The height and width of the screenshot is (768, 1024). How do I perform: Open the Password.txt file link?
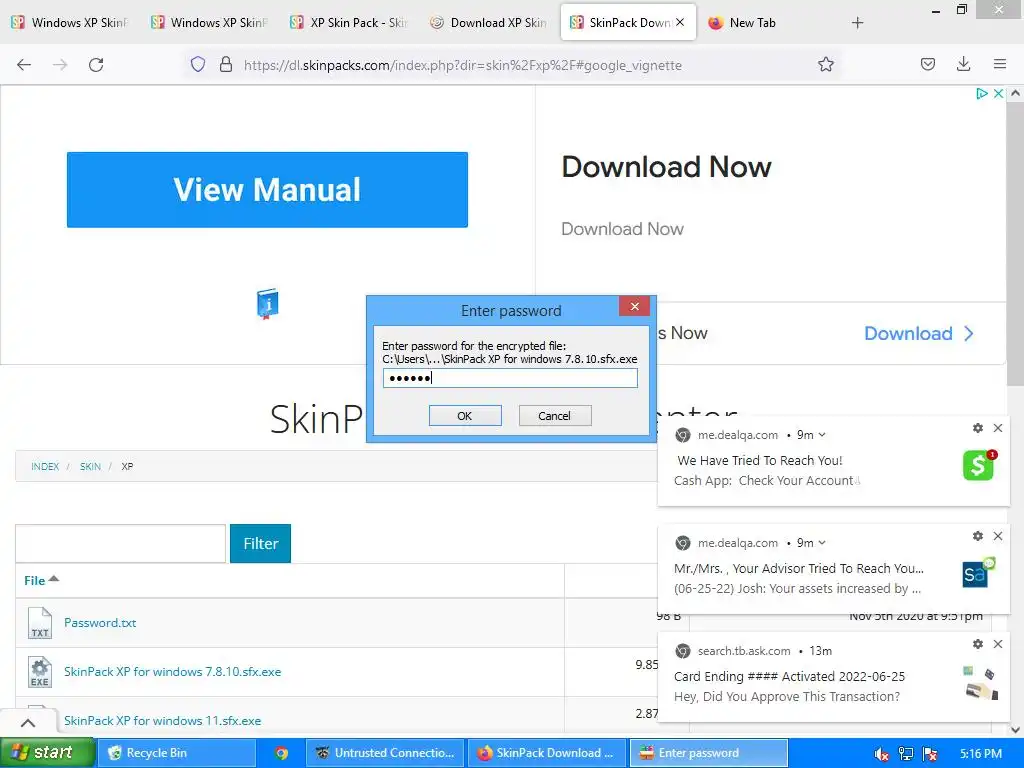pyautogui.click(x=100, y=622)
